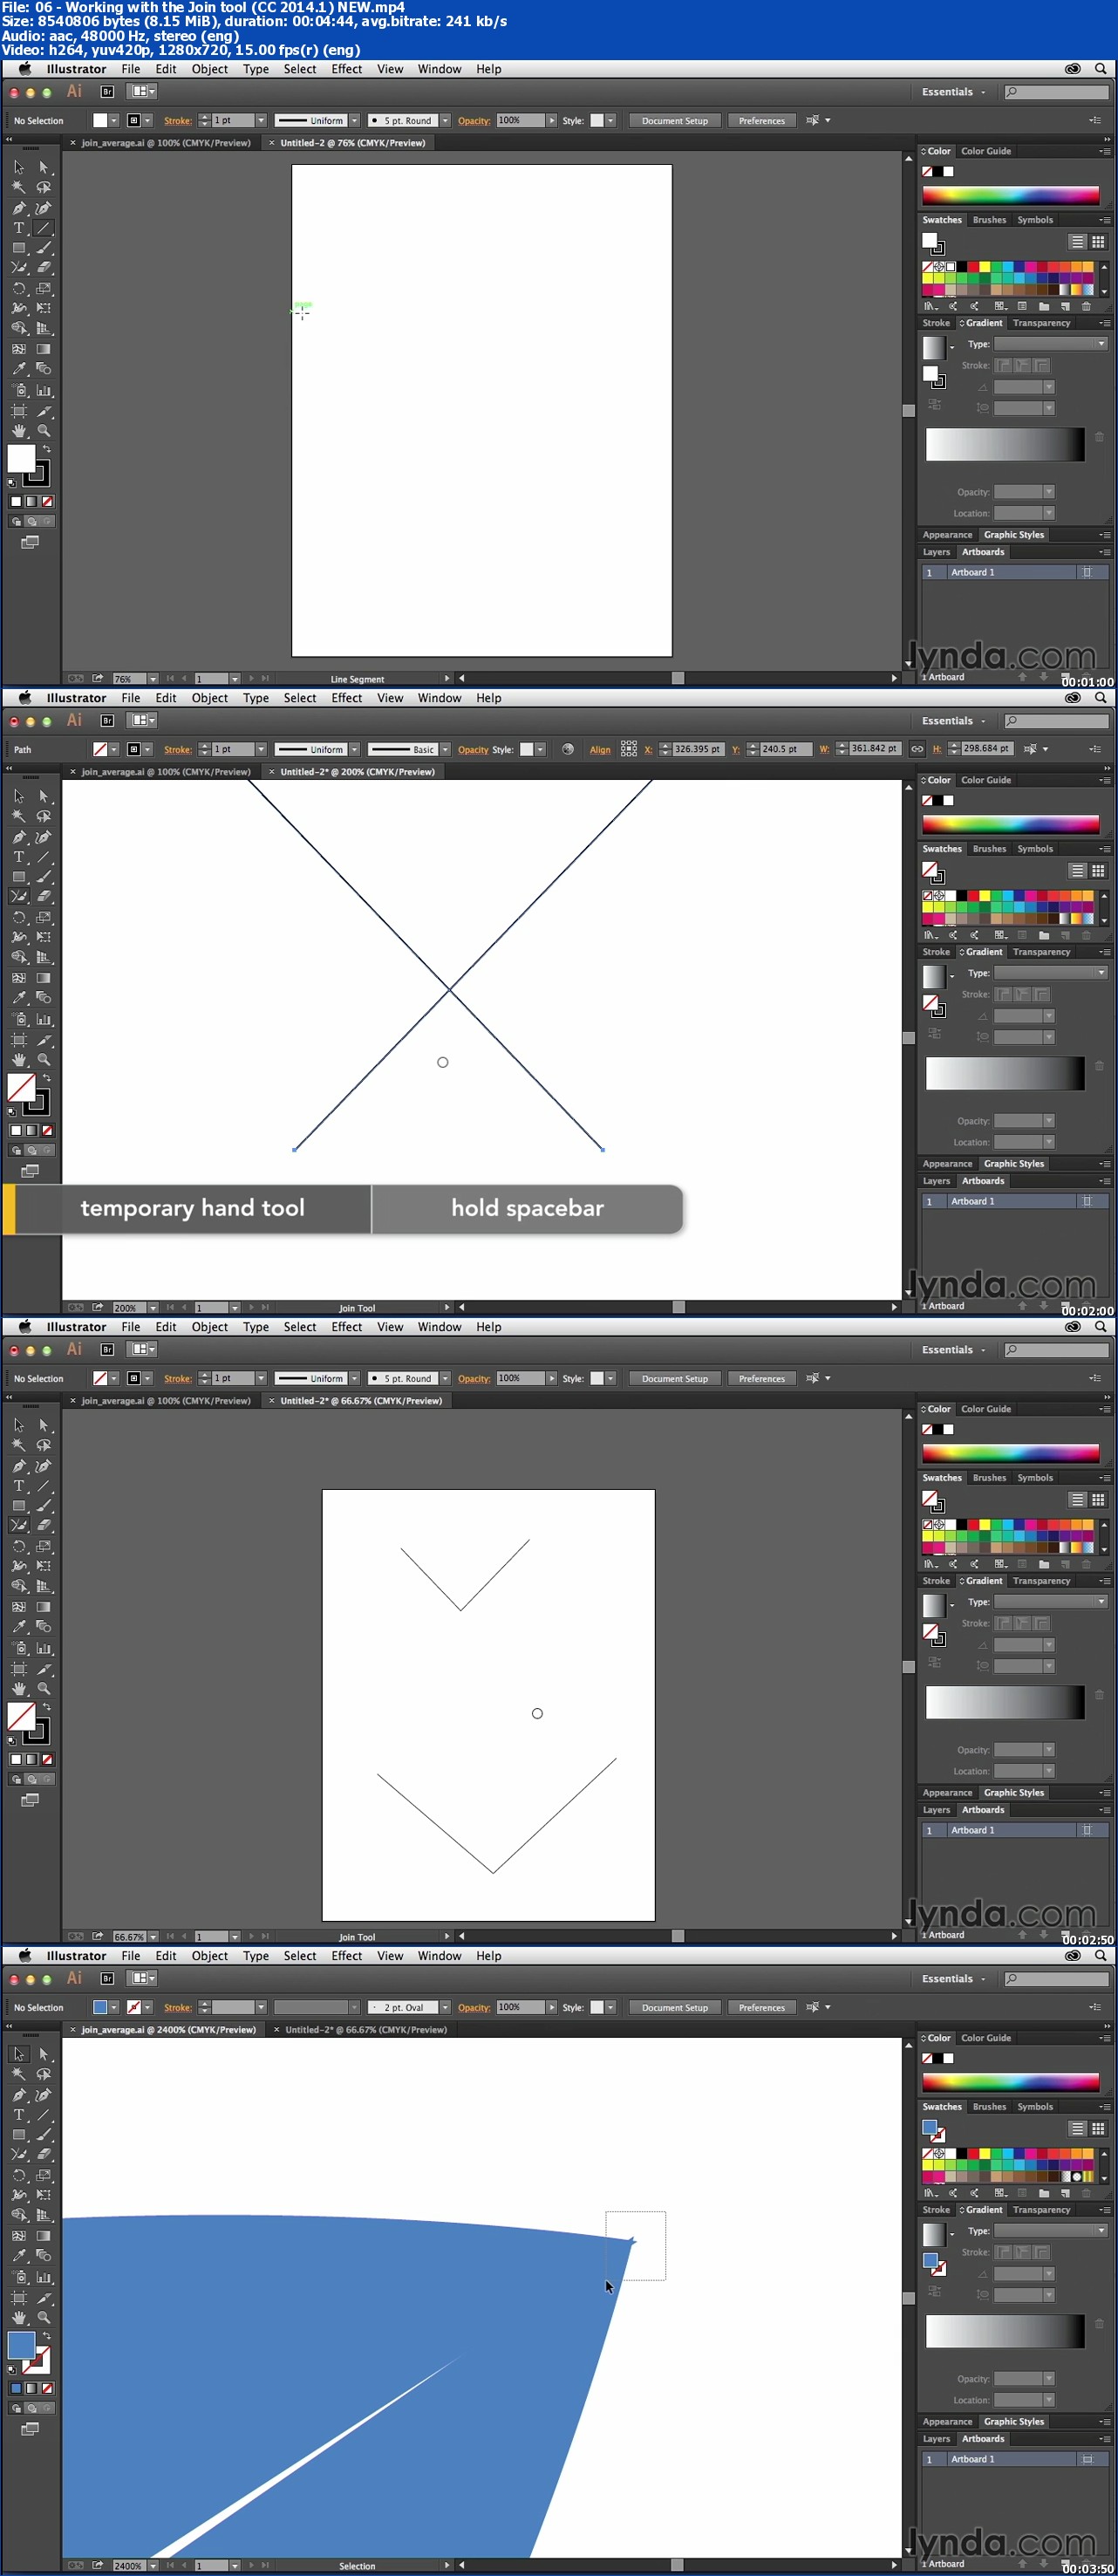Screen dimensions: 1118x2576
Task: Select the Rotate tool in the 200% window
Action: (19, 917)
